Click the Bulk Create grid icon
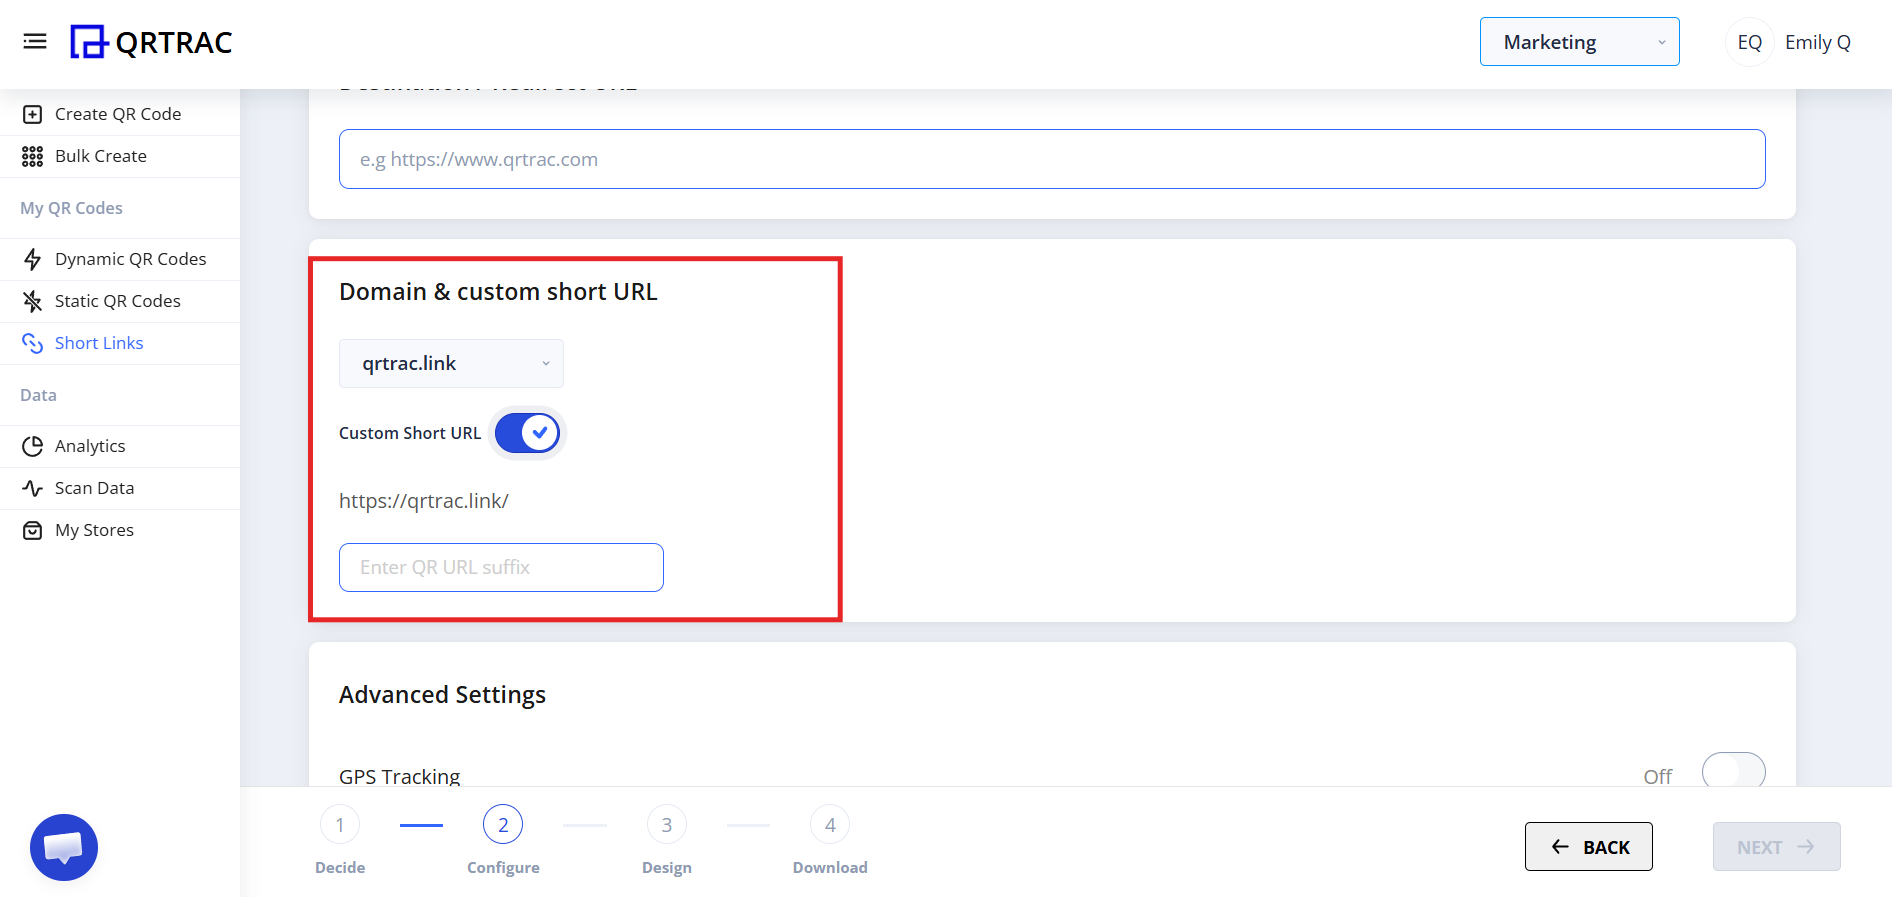The width and height of the screenshot is (1892, 897). pyautogui.click(x=33, y=156)
